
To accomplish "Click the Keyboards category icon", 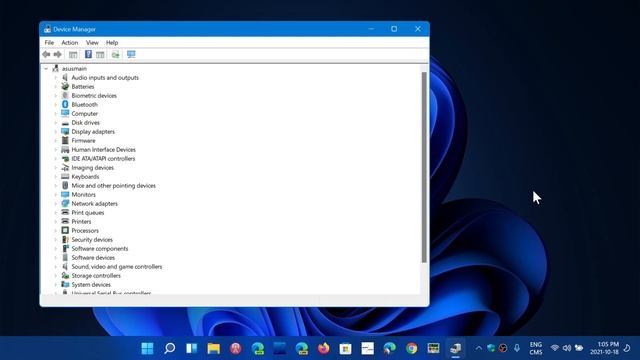I will point(65,176).
